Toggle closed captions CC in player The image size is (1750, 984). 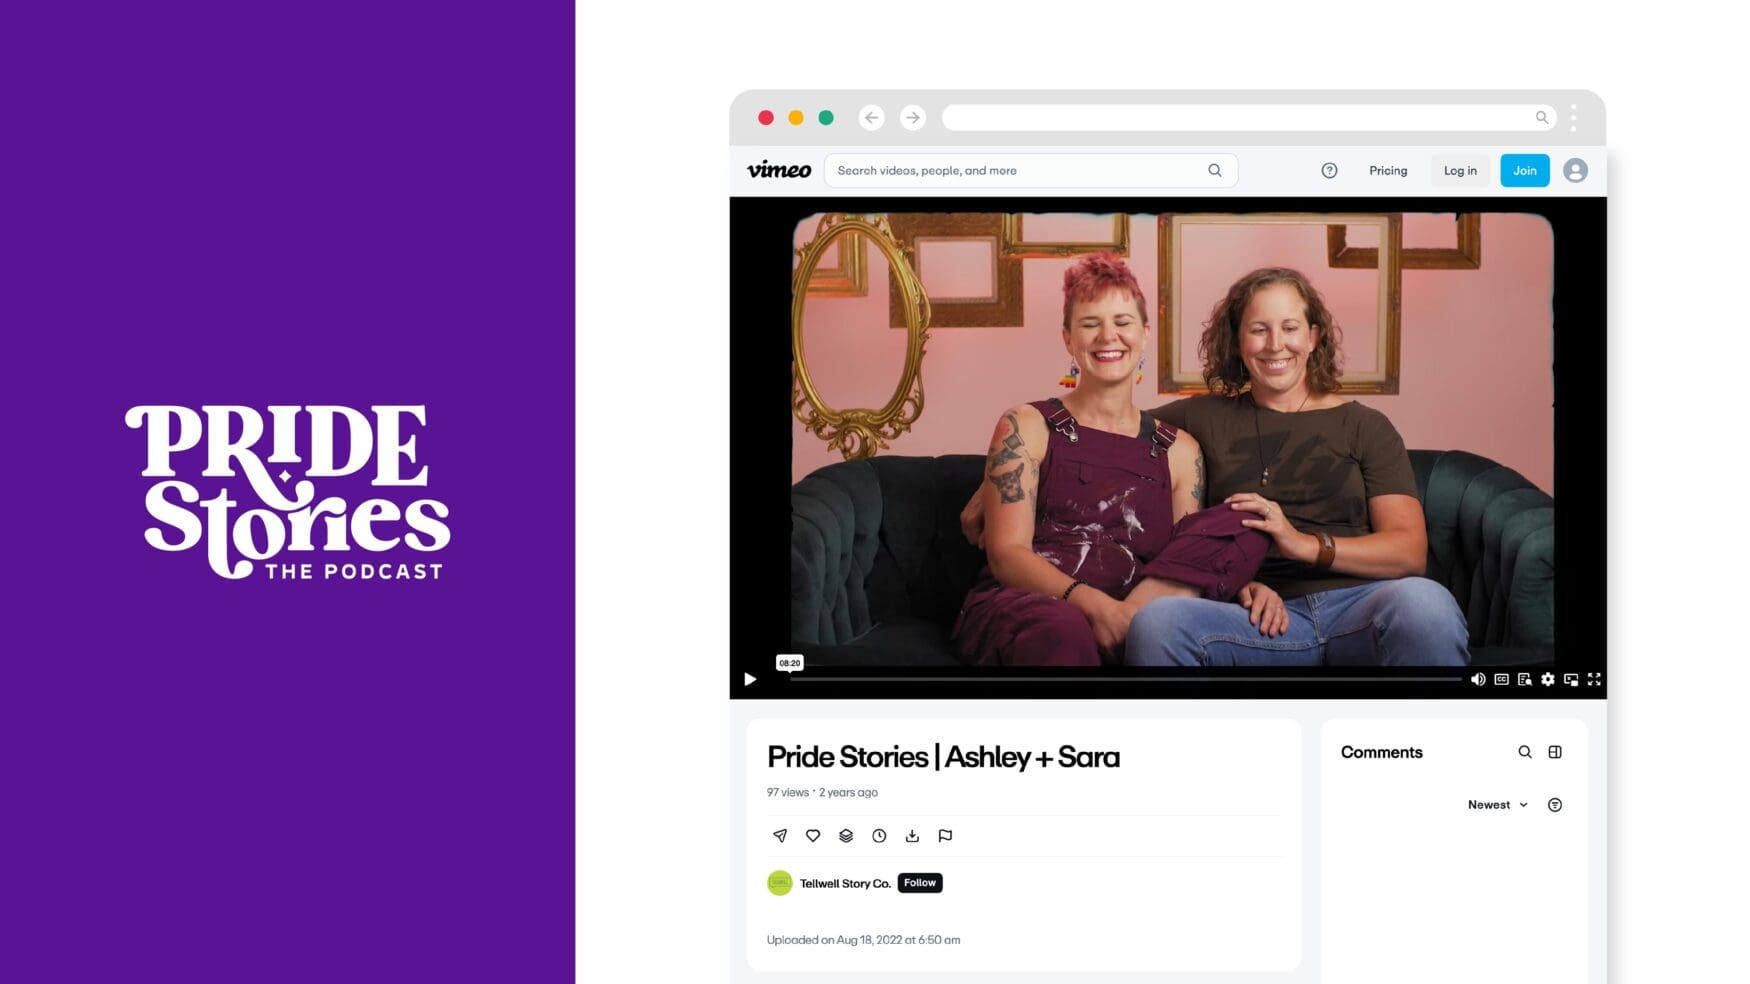1501,679
